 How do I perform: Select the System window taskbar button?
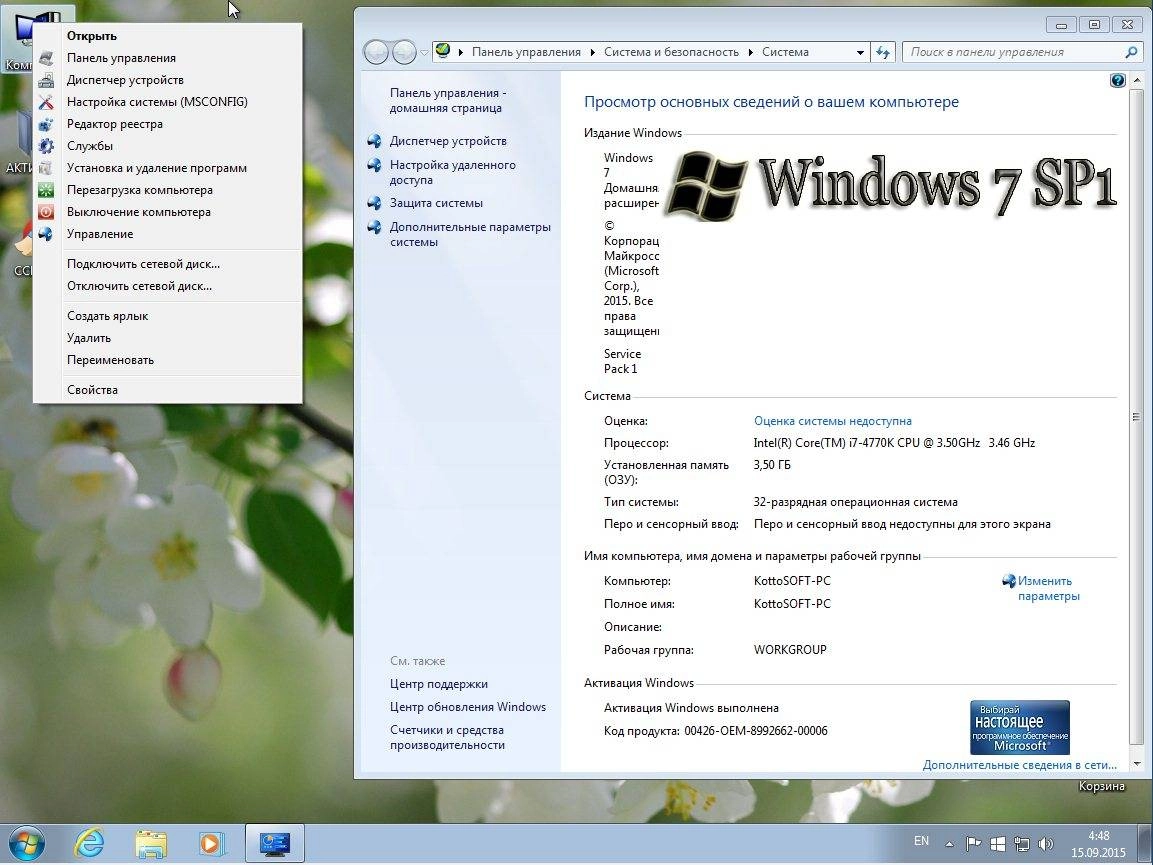[275, 844]
